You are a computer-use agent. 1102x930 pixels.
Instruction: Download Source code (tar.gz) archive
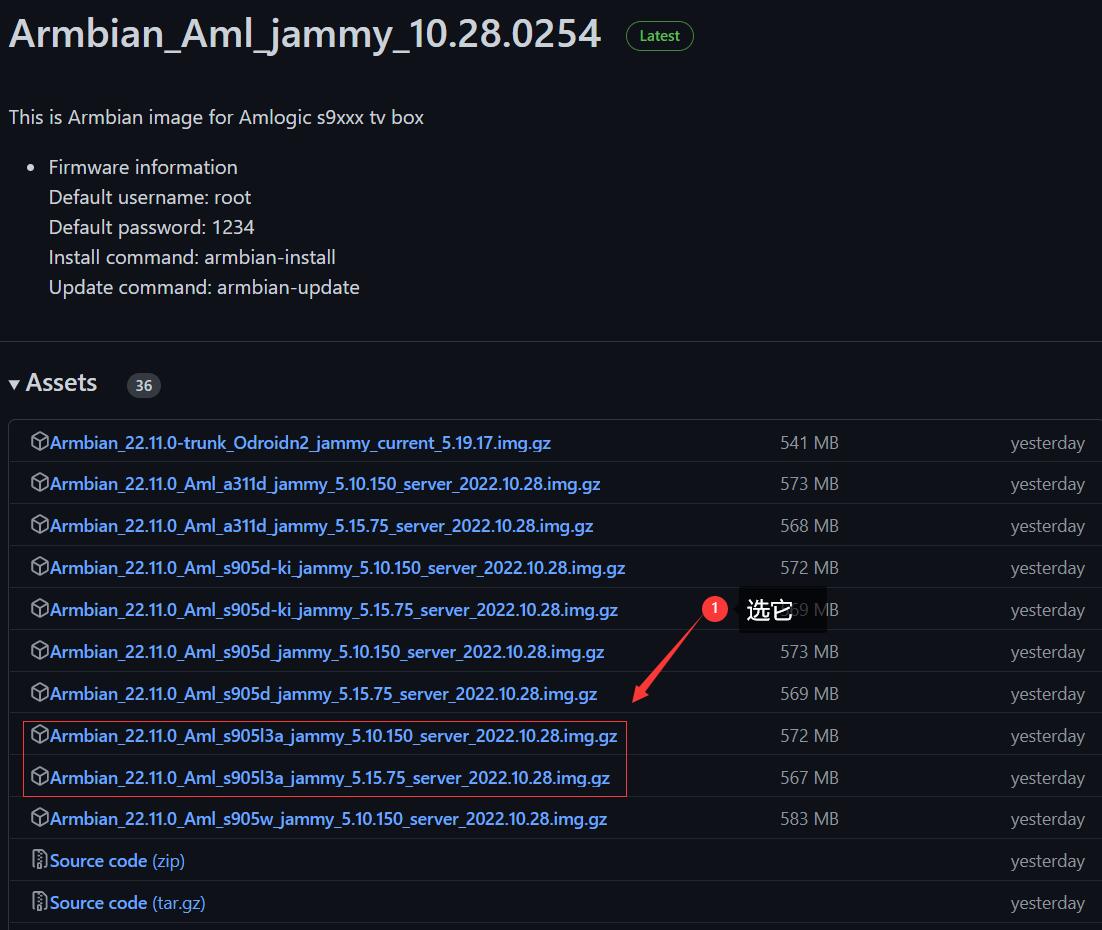point(127,903)
